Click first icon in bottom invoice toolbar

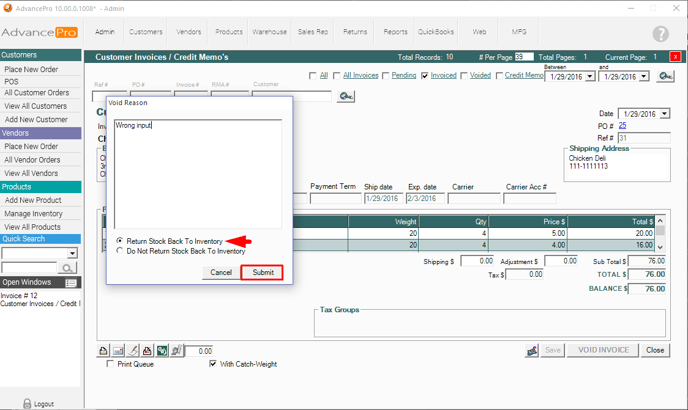click(x=103, y=351)
